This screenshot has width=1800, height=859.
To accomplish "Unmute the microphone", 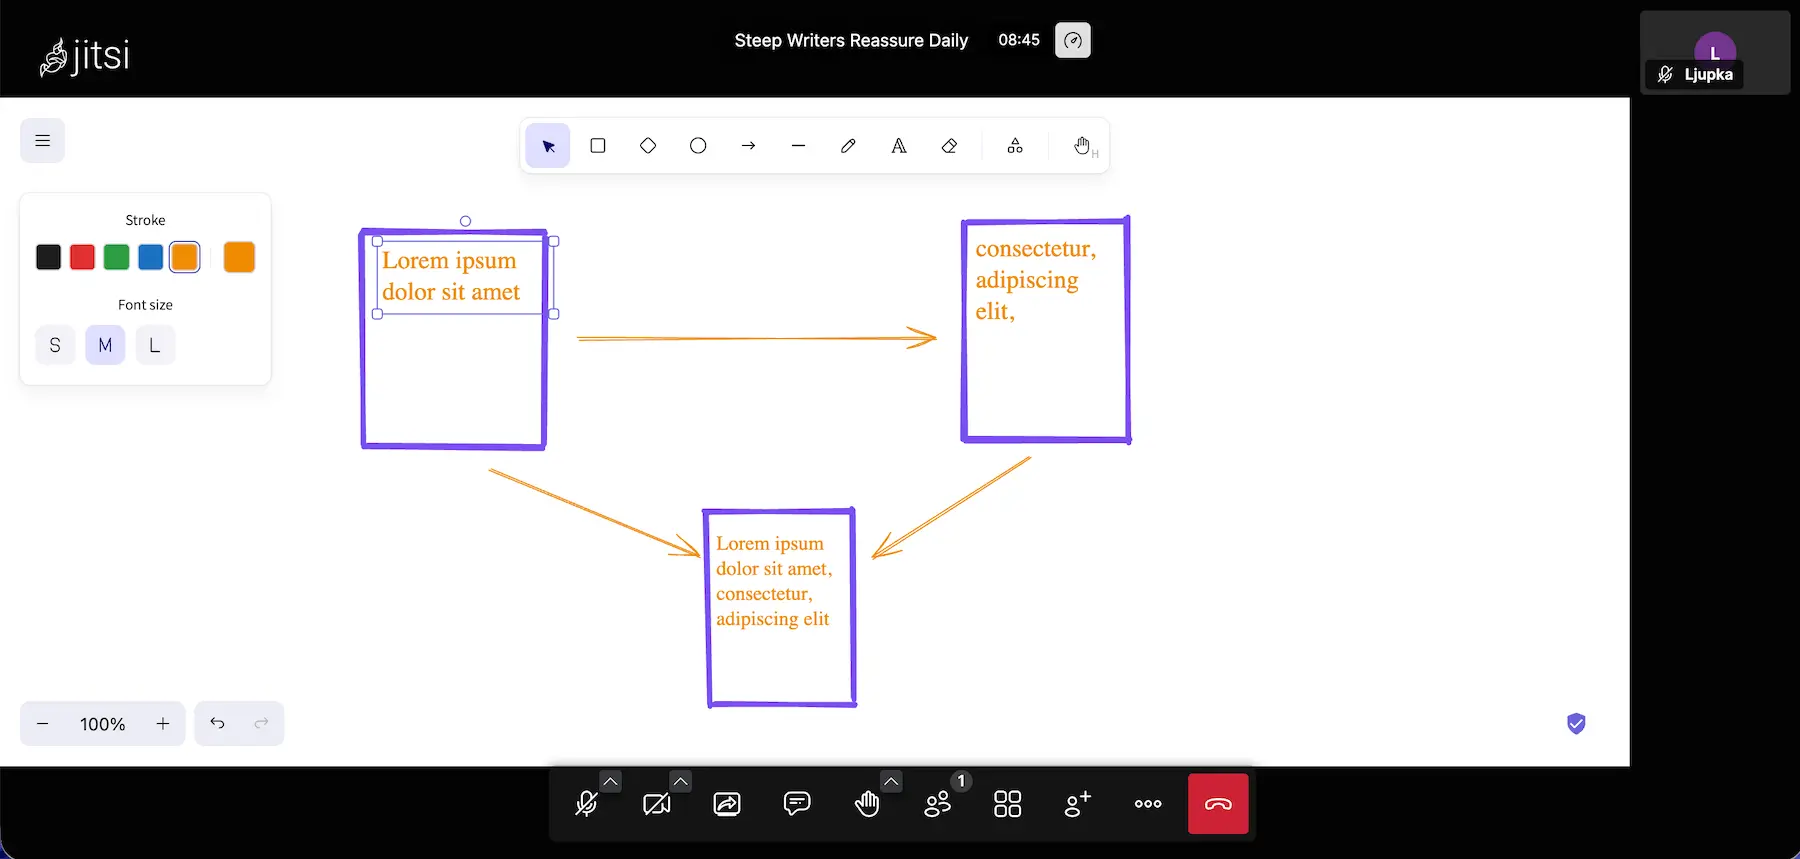I will [x=587, y=804].
